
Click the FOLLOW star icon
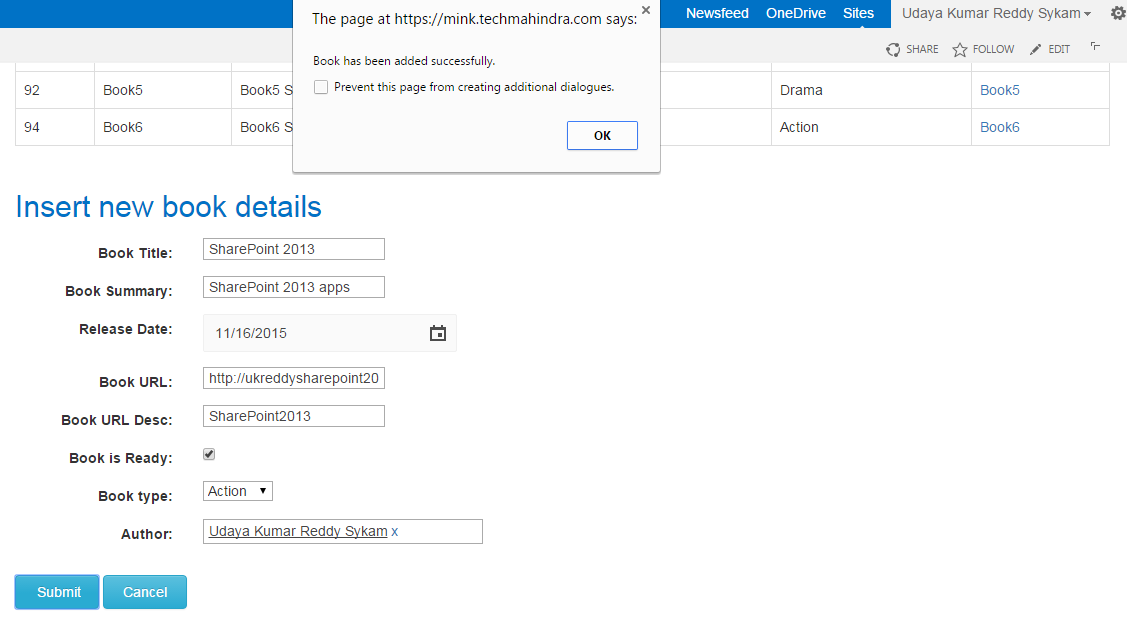[x=982, y=48]
